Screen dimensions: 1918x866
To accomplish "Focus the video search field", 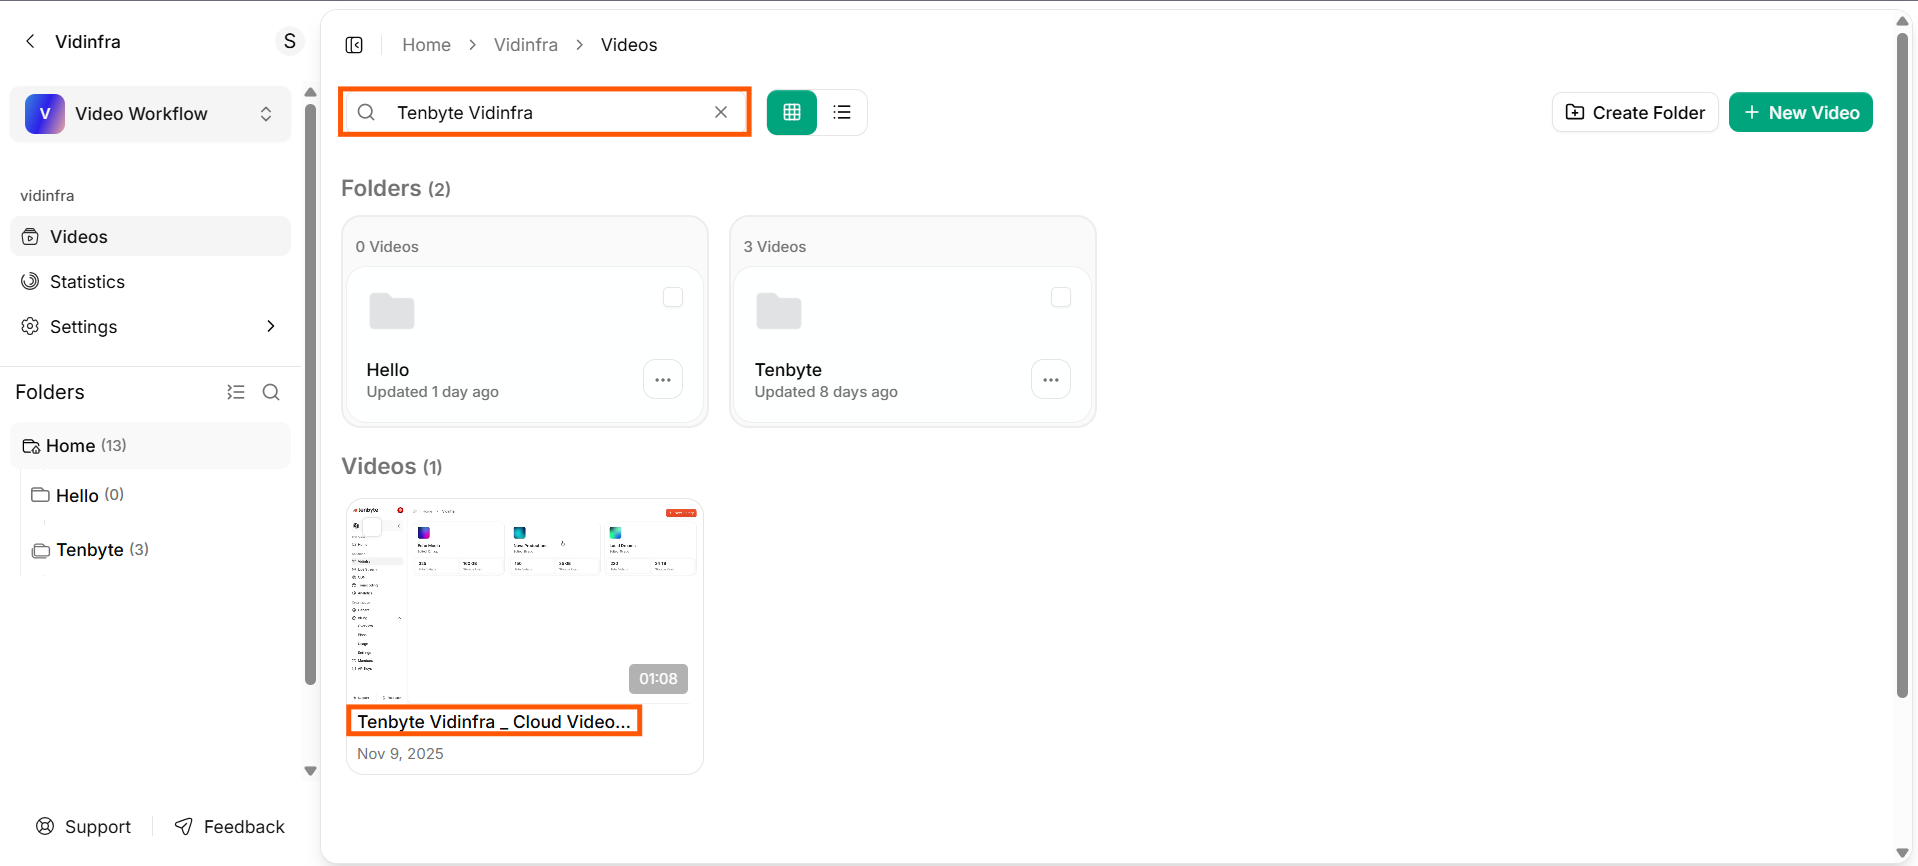I will click(x=545, y=112).
